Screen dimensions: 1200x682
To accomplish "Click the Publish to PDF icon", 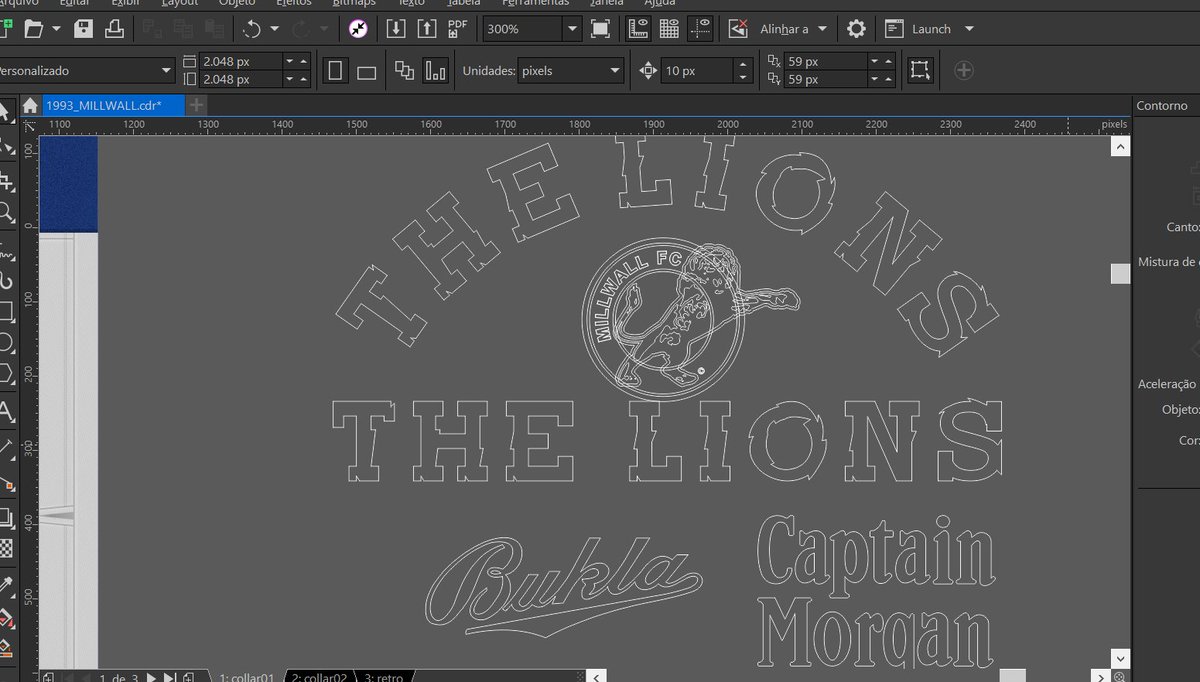I will (x=458, y=29).
